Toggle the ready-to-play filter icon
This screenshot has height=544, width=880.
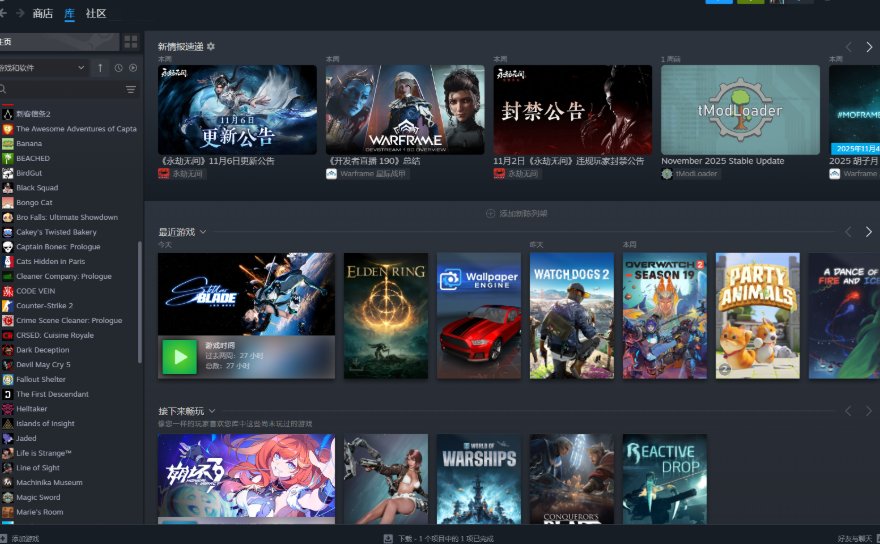[x=132, y=68]
